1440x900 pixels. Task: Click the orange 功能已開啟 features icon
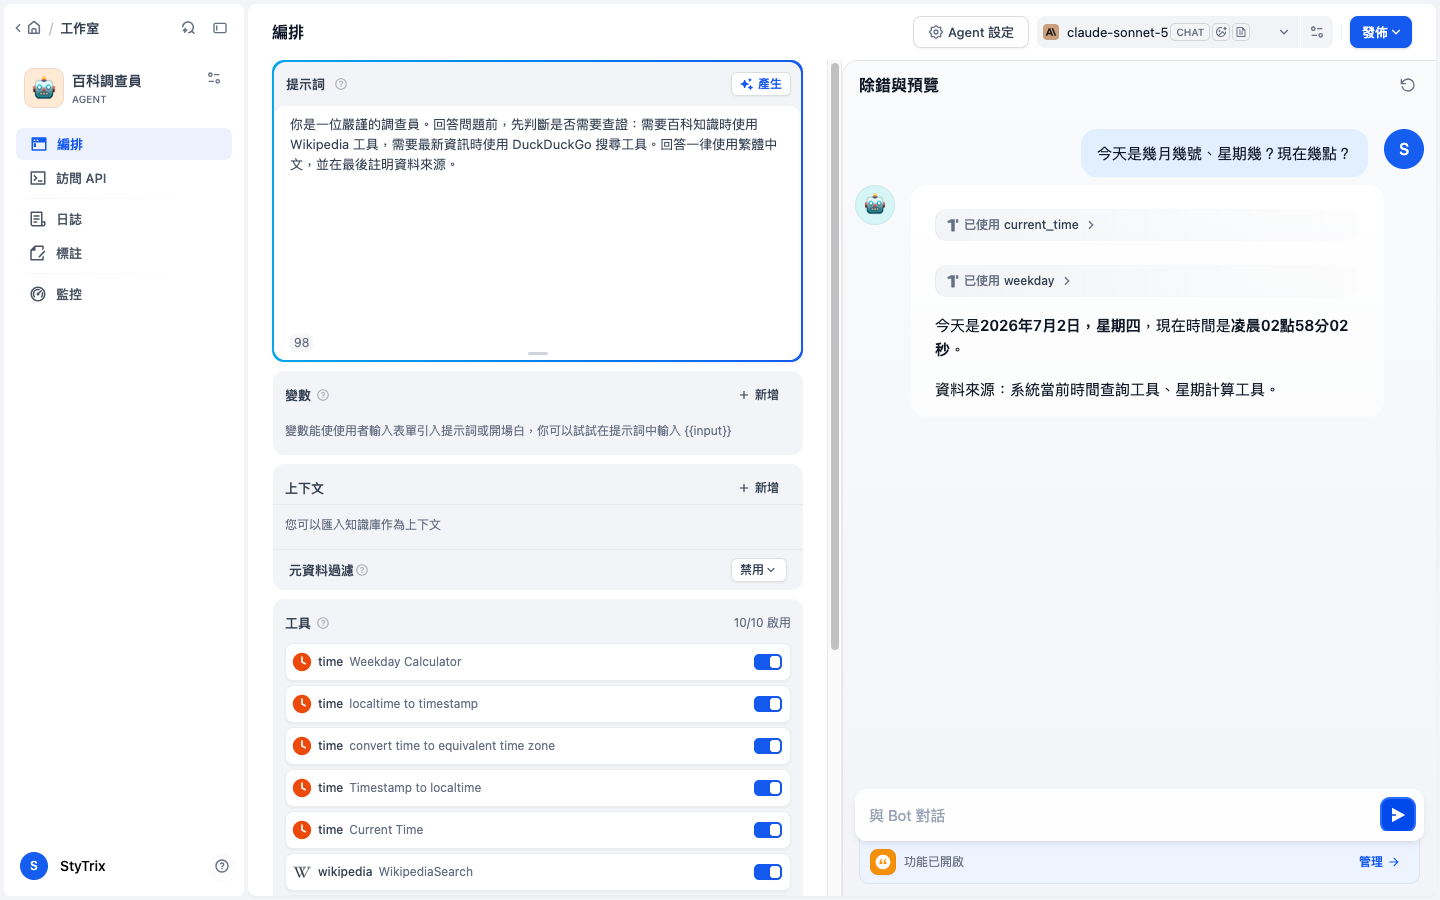883,862
